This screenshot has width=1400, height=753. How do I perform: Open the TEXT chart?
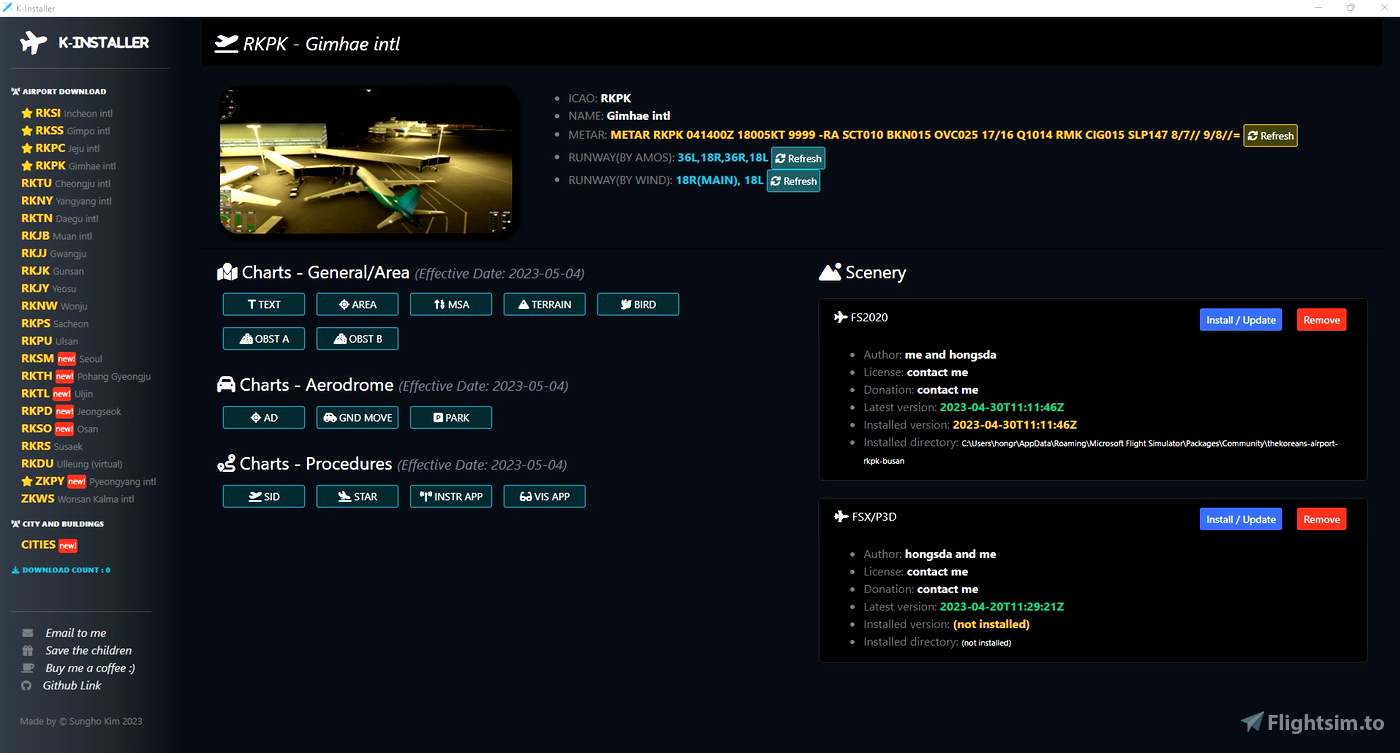264,304
